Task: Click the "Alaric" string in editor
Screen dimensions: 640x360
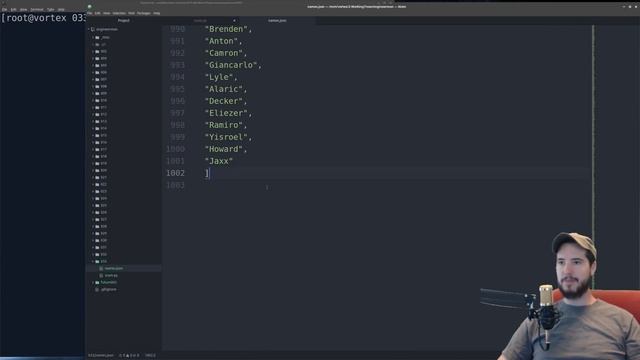Action: pyautogui.click(x=224, y=89)
